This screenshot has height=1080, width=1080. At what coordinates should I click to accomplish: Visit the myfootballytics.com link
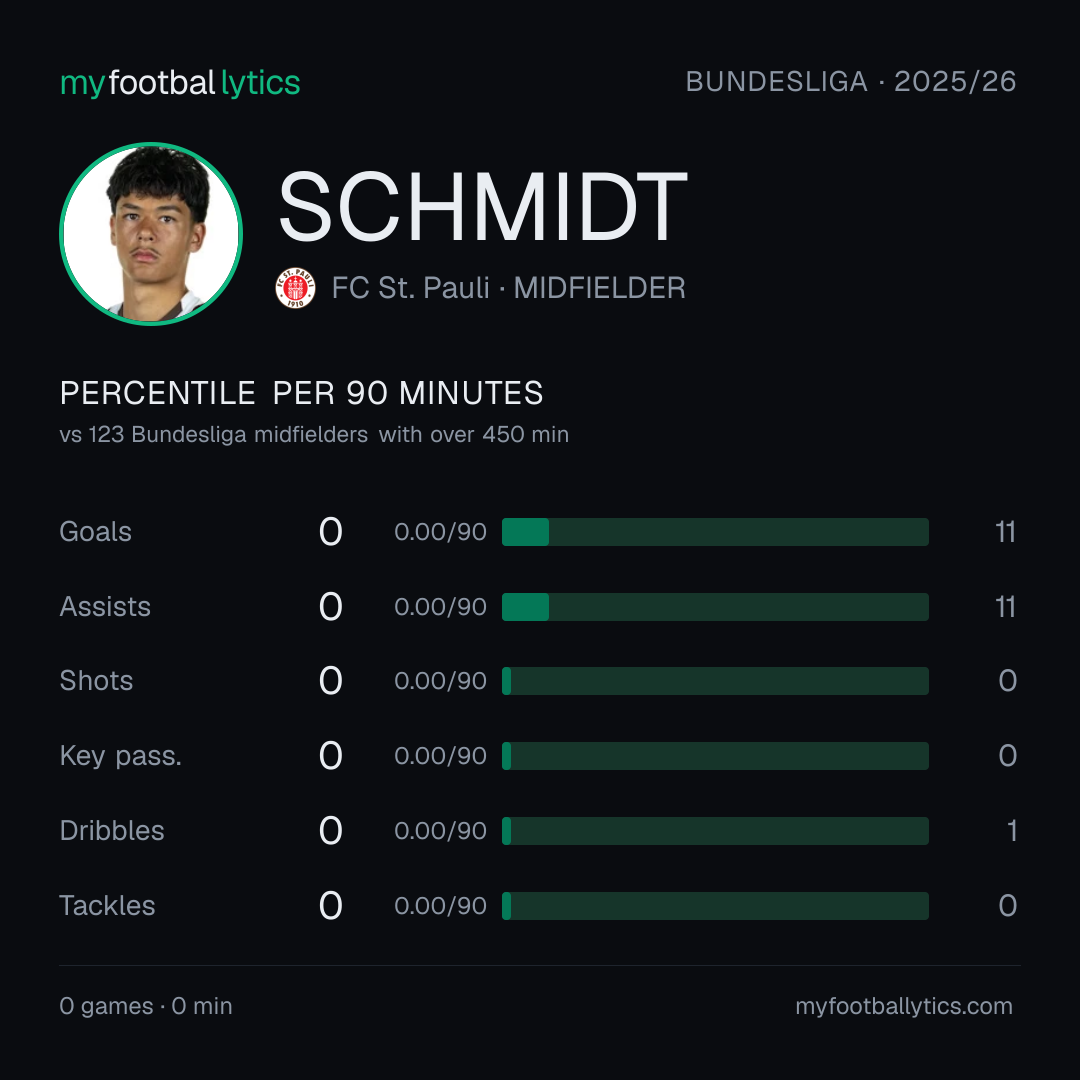(904, 1006)
